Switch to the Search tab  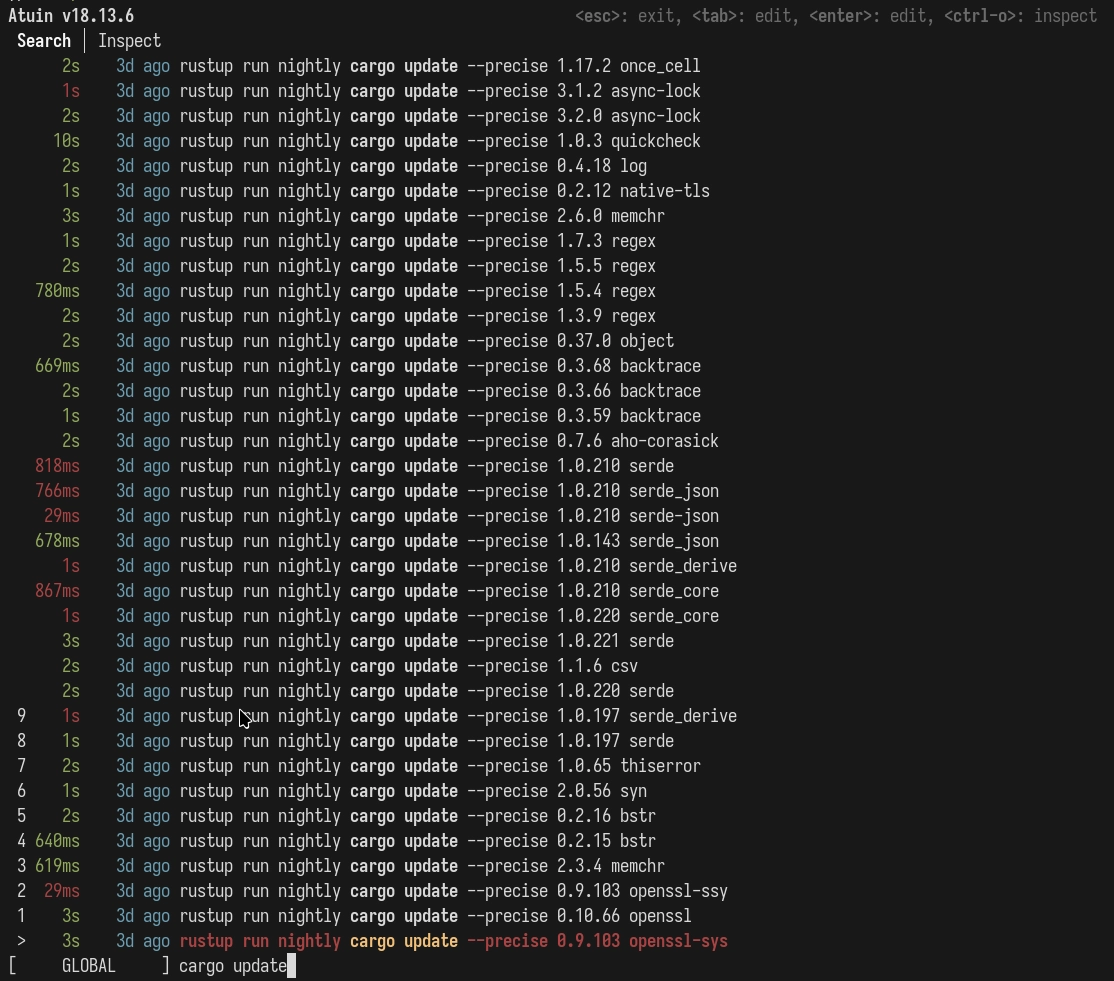click(44, 41)
